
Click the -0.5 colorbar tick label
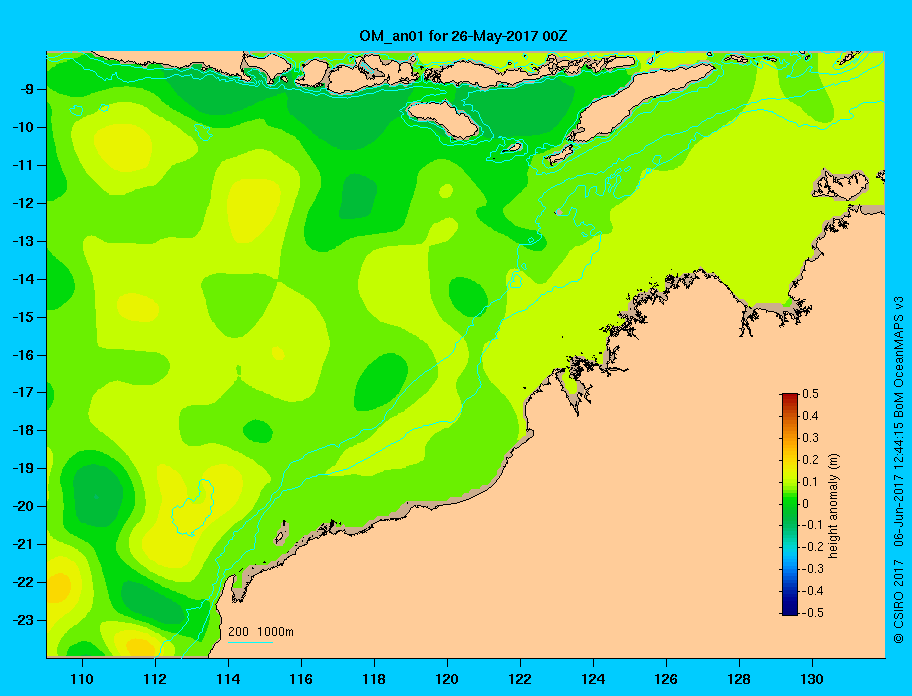point(812,613)
